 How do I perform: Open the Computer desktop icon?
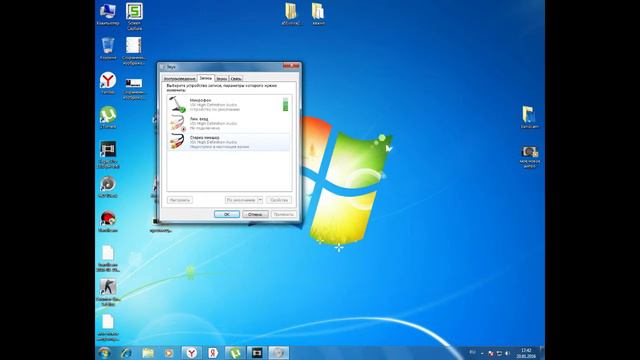(108, 14)
